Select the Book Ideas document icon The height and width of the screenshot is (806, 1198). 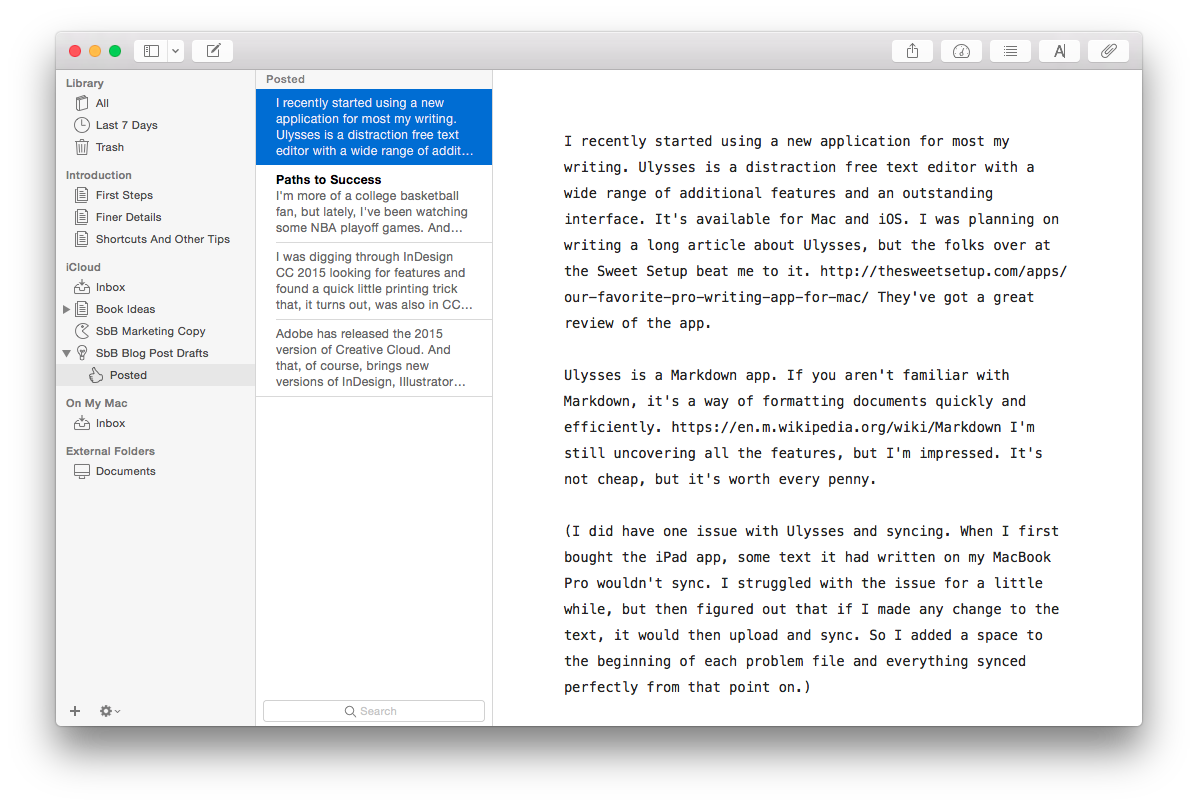click(x=82, y=309)
